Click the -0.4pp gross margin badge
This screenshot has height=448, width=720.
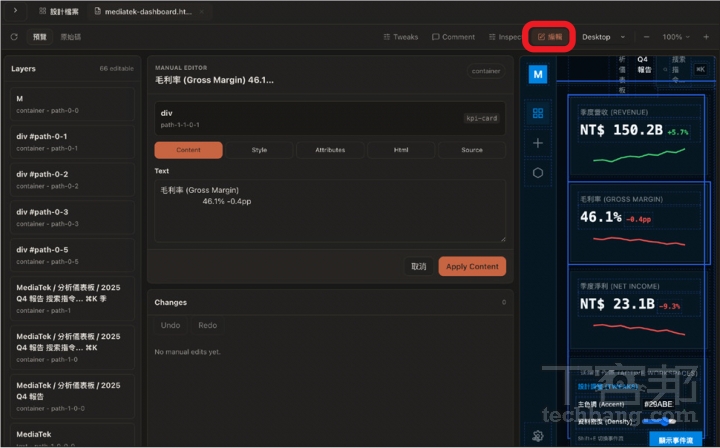click(638, 219)
